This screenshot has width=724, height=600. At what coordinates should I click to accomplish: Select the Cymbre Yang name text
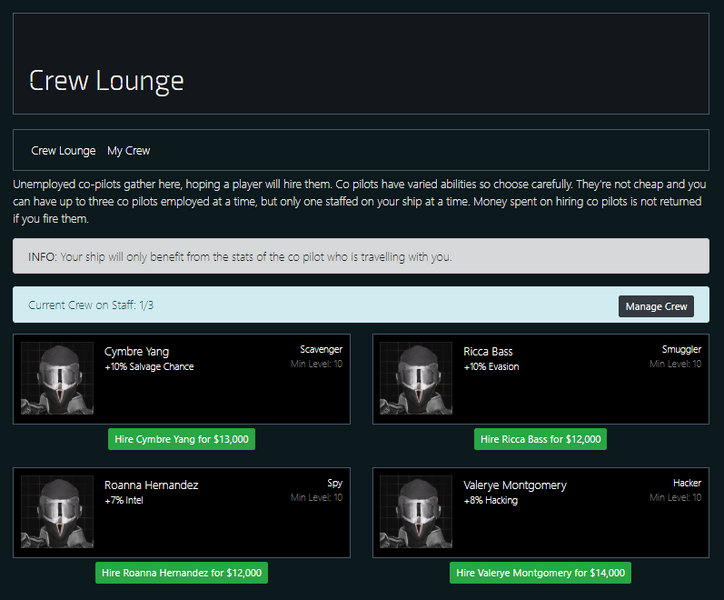(x=137, y=352)
